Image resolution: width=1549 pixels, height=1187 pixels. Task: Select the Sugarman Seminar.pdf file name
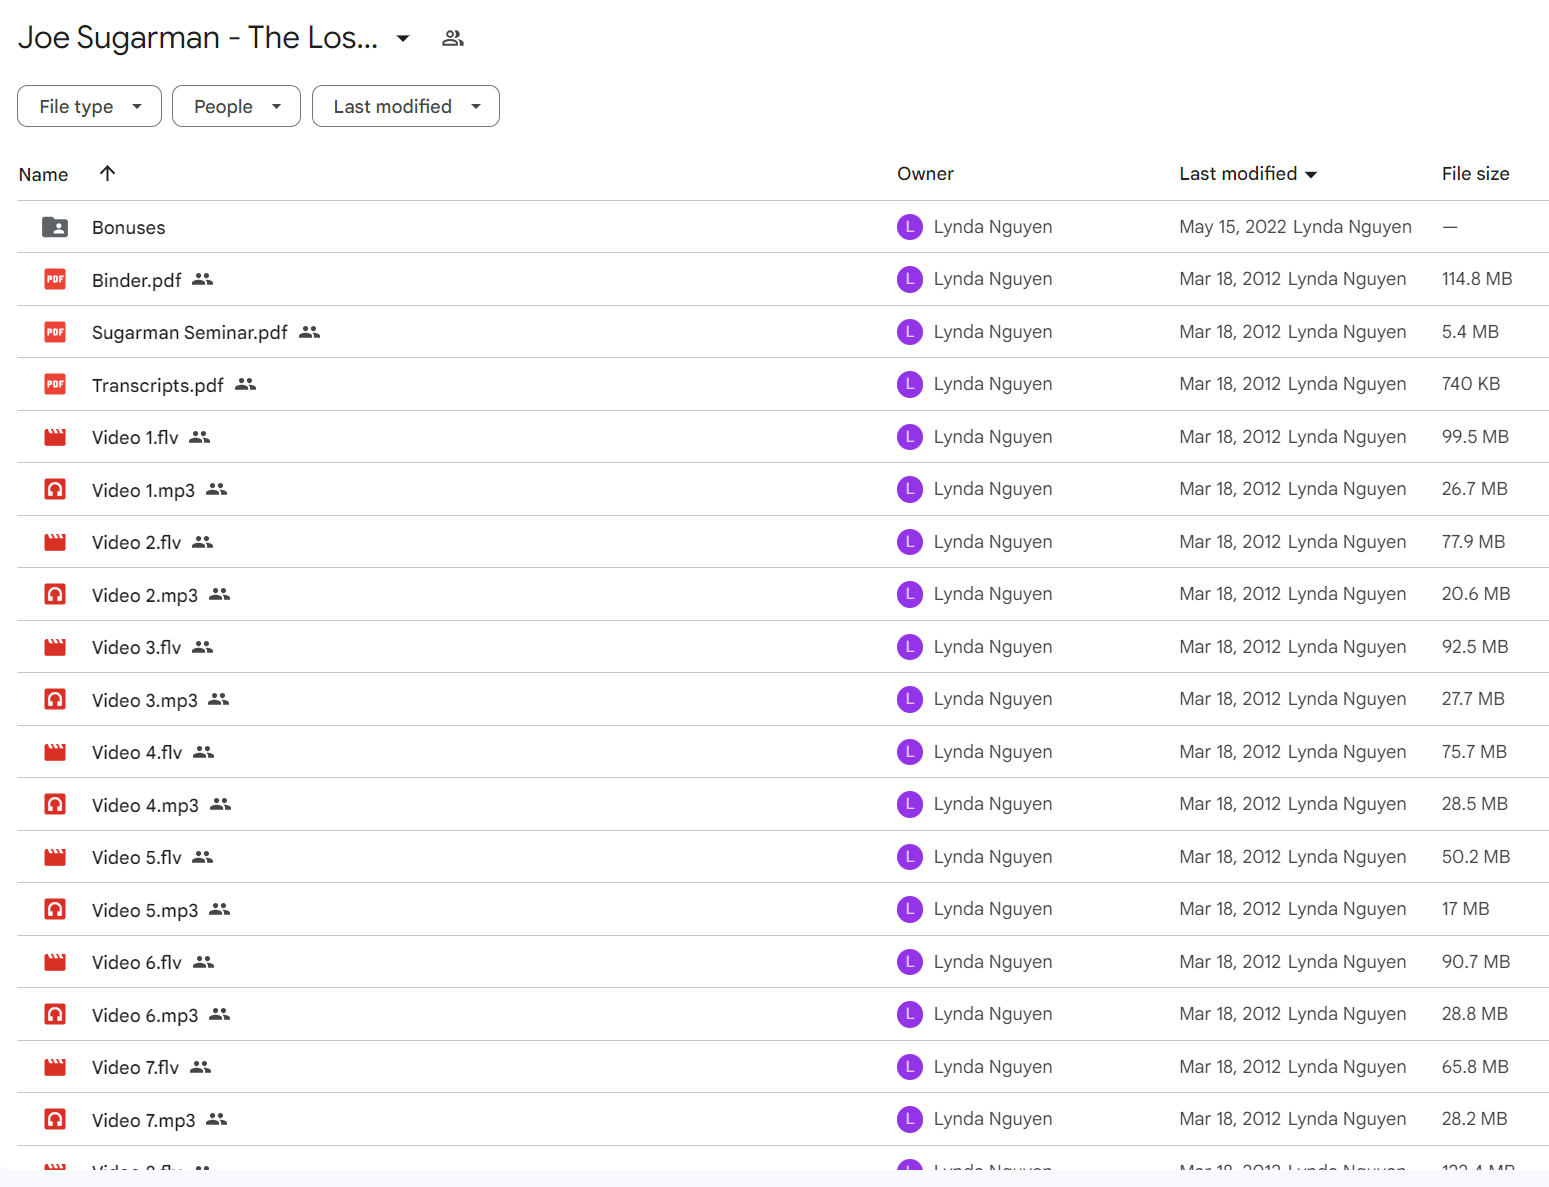tap(189, 332)
